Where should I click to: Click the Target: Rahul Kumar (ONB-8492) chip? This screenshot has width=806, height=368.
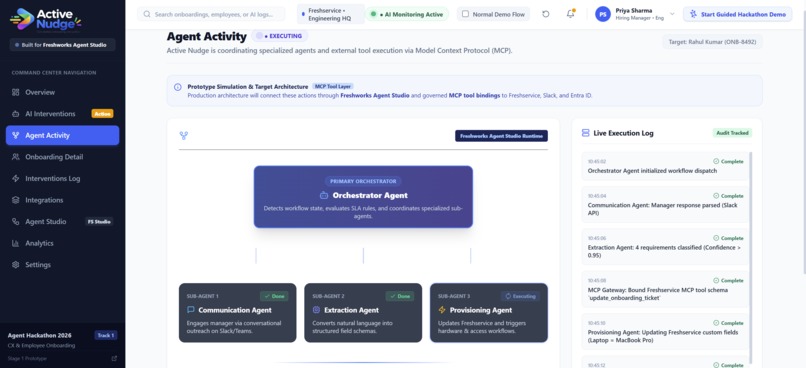pyautogui.click(x=712, y=42)
